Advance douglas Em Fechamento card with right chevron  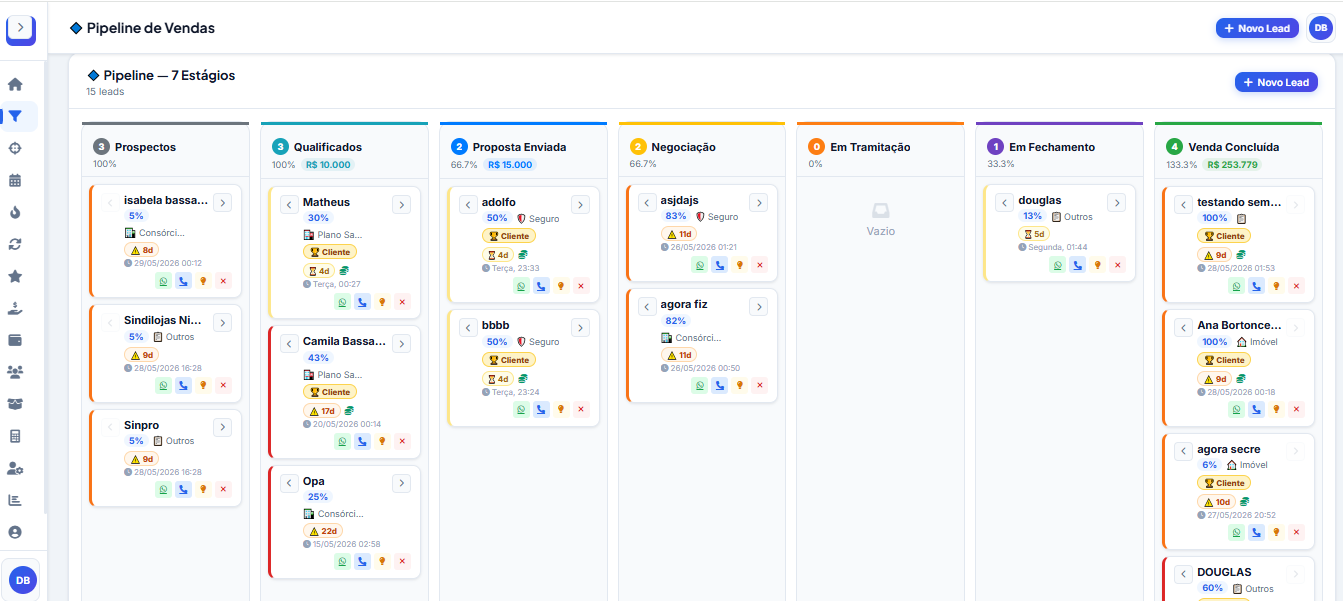click(x=1116, y=203)
